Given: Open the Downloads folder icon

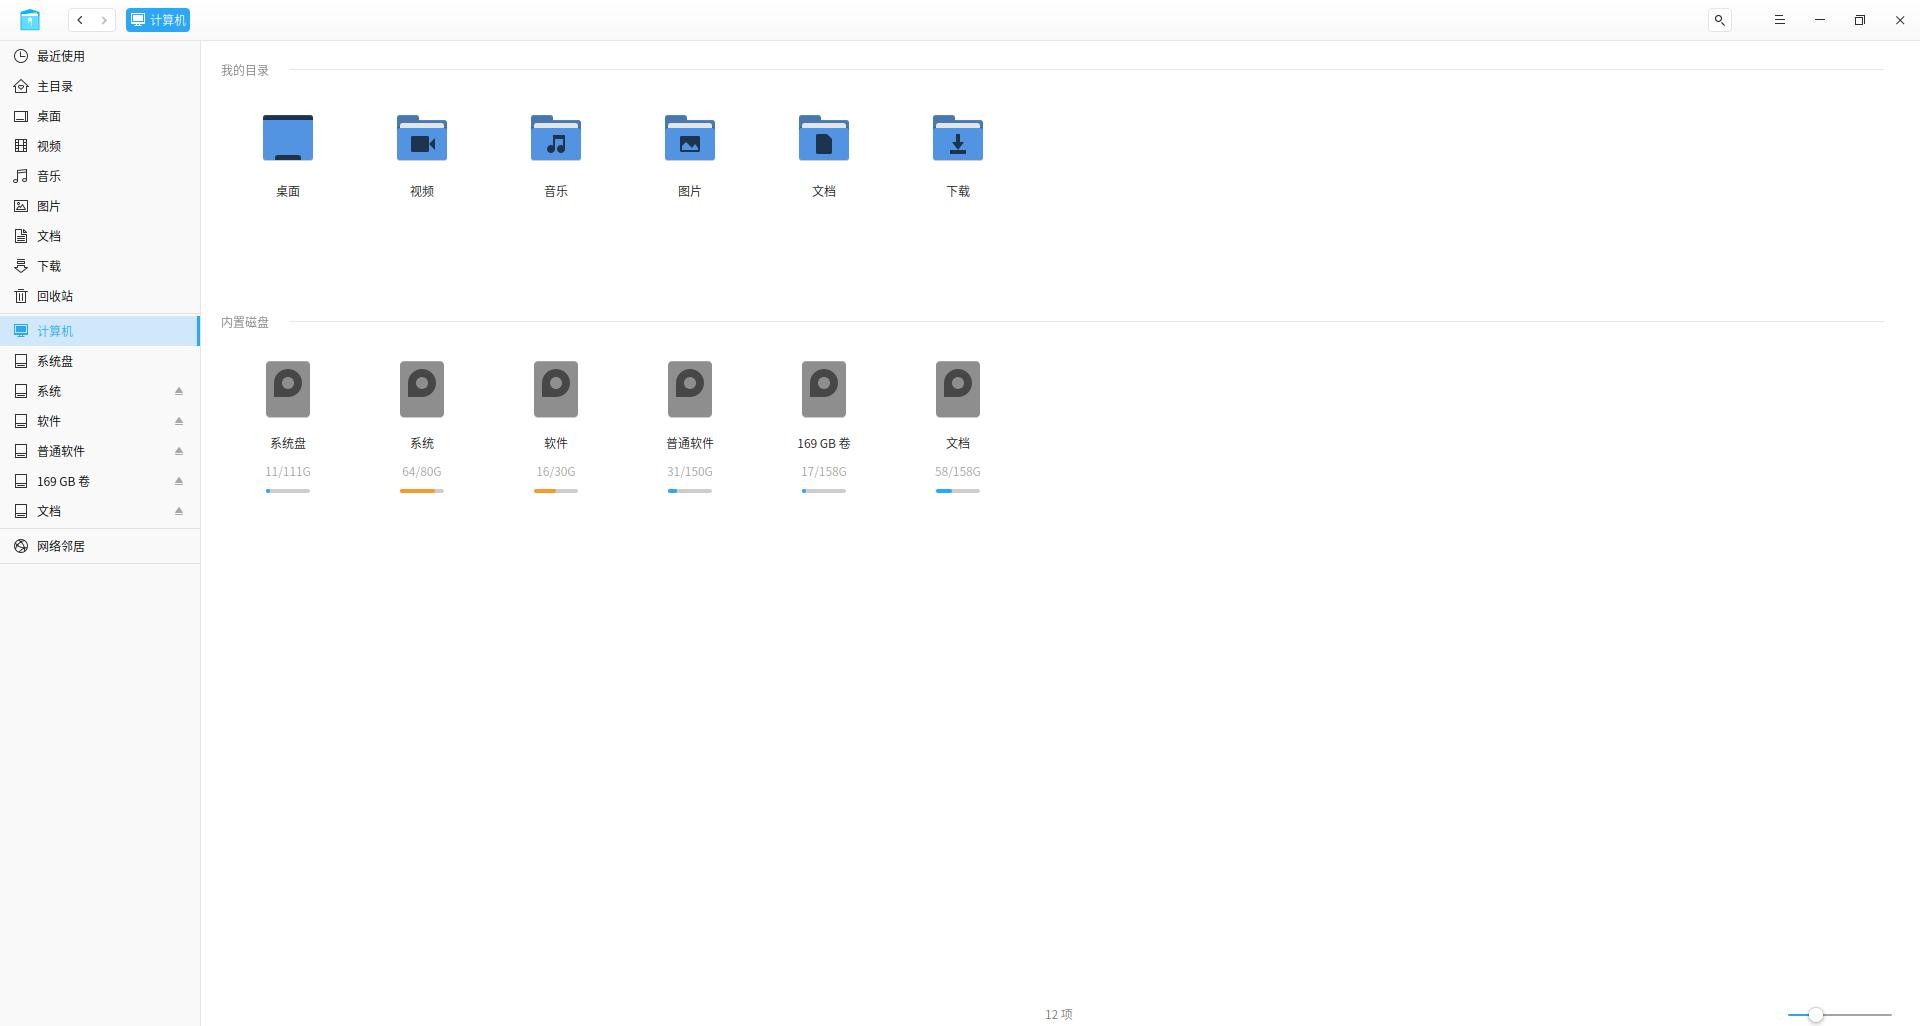Looking at the screenshot, I should (x=957, y=139).
